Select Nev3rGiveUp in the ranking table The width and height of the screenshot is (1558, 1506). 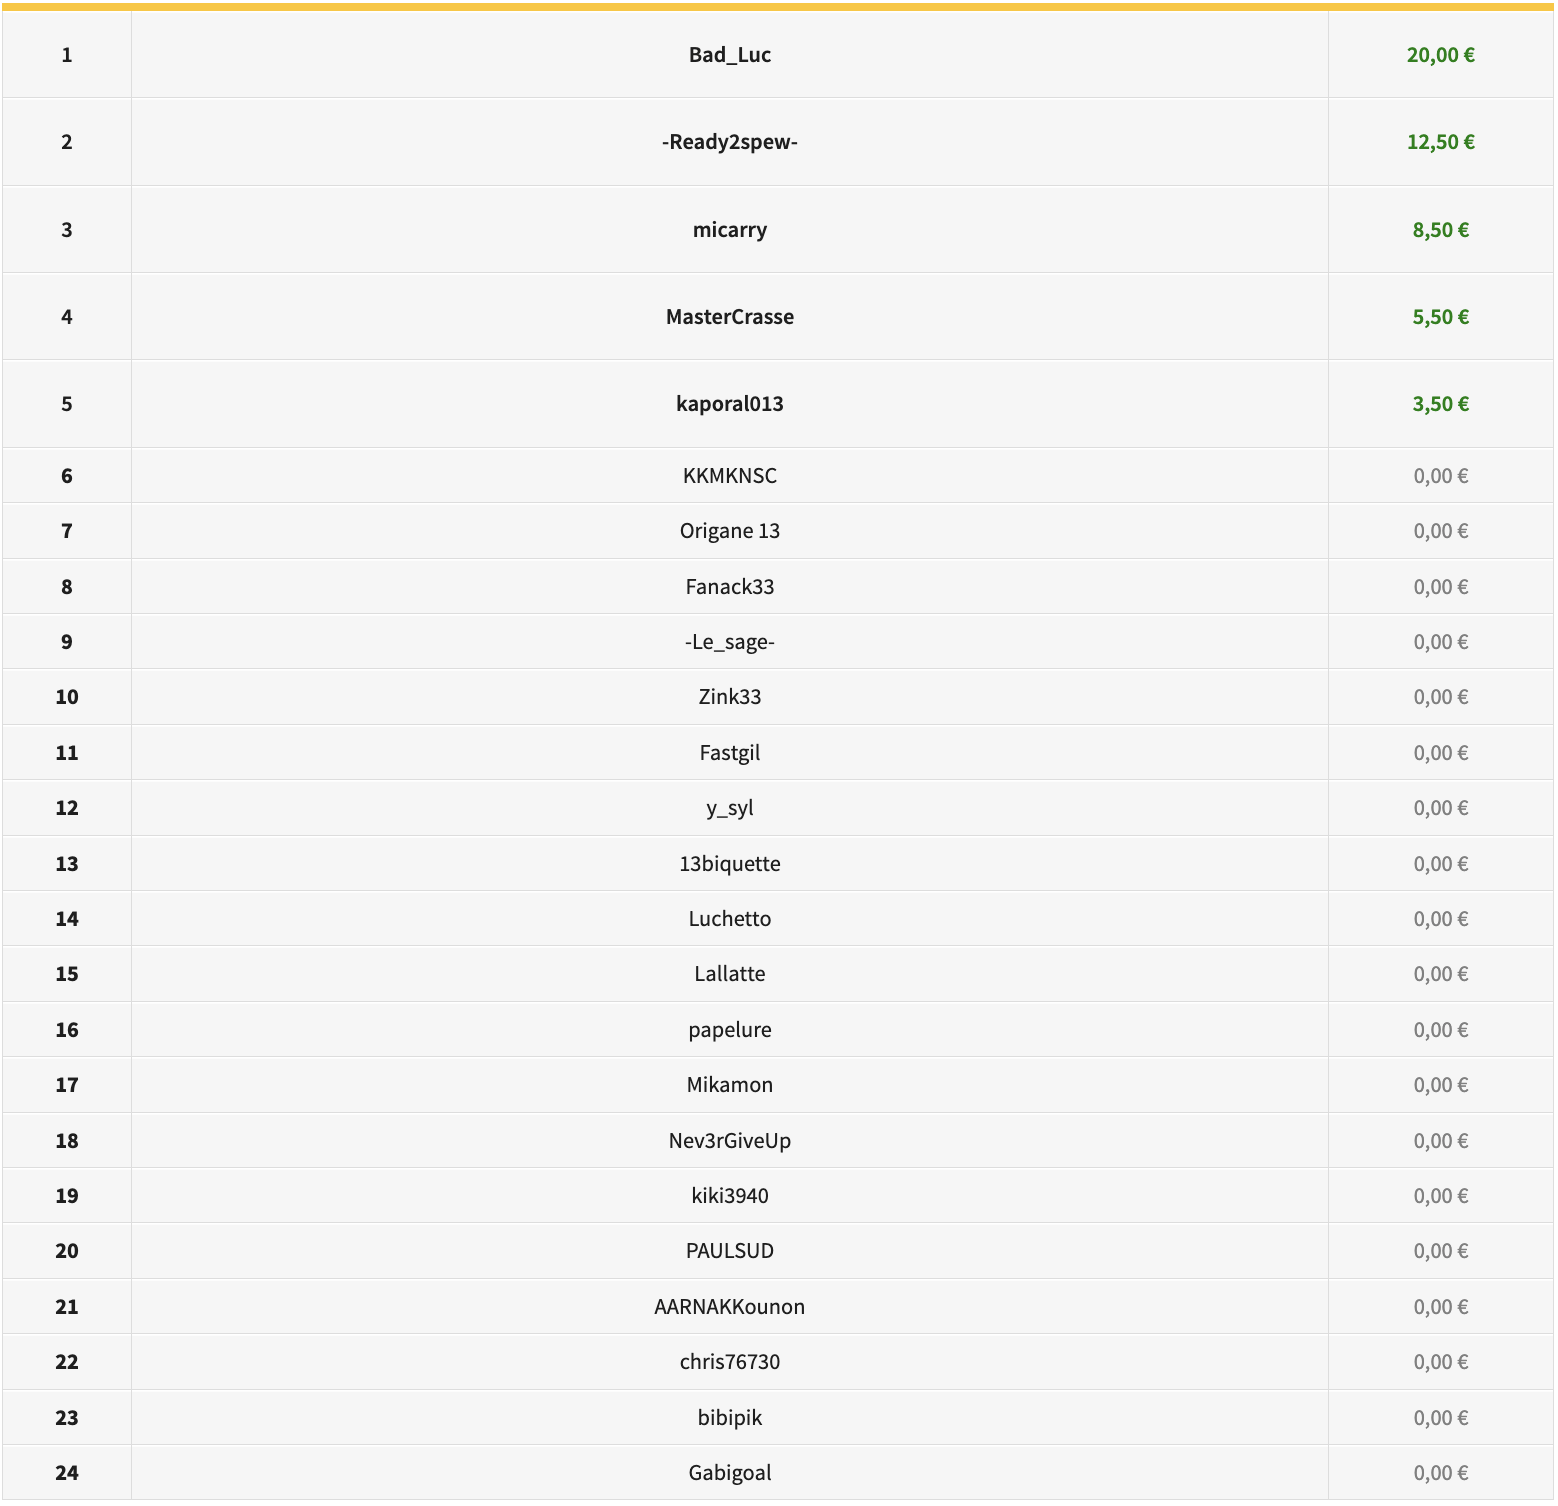click(x=729, y=1141)
